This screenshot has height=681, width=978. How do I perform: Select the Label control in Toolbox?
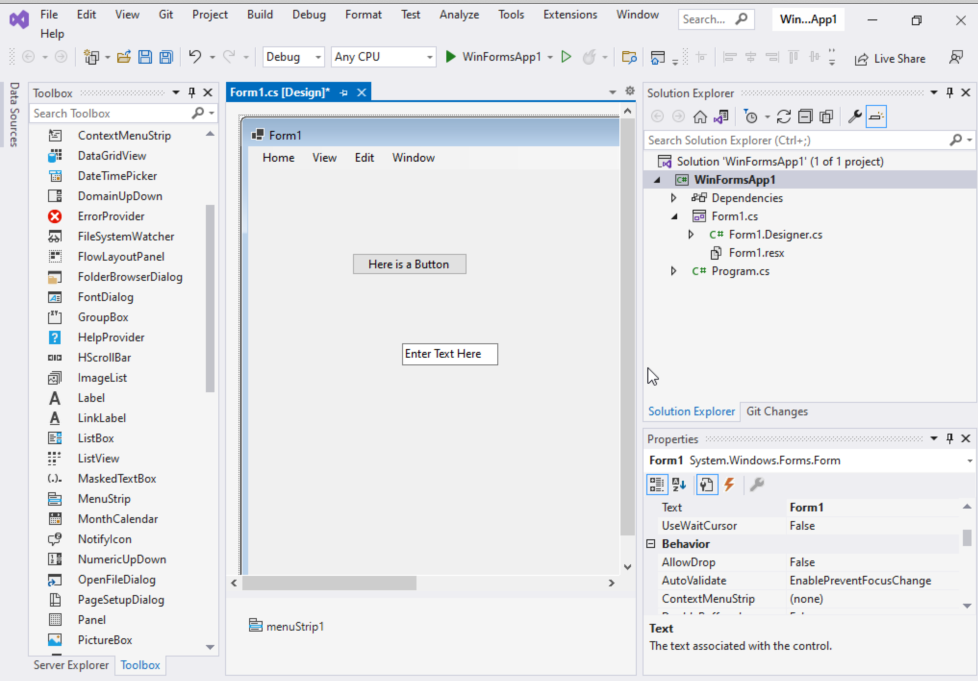pyautogui.click(x=91, y=398)
